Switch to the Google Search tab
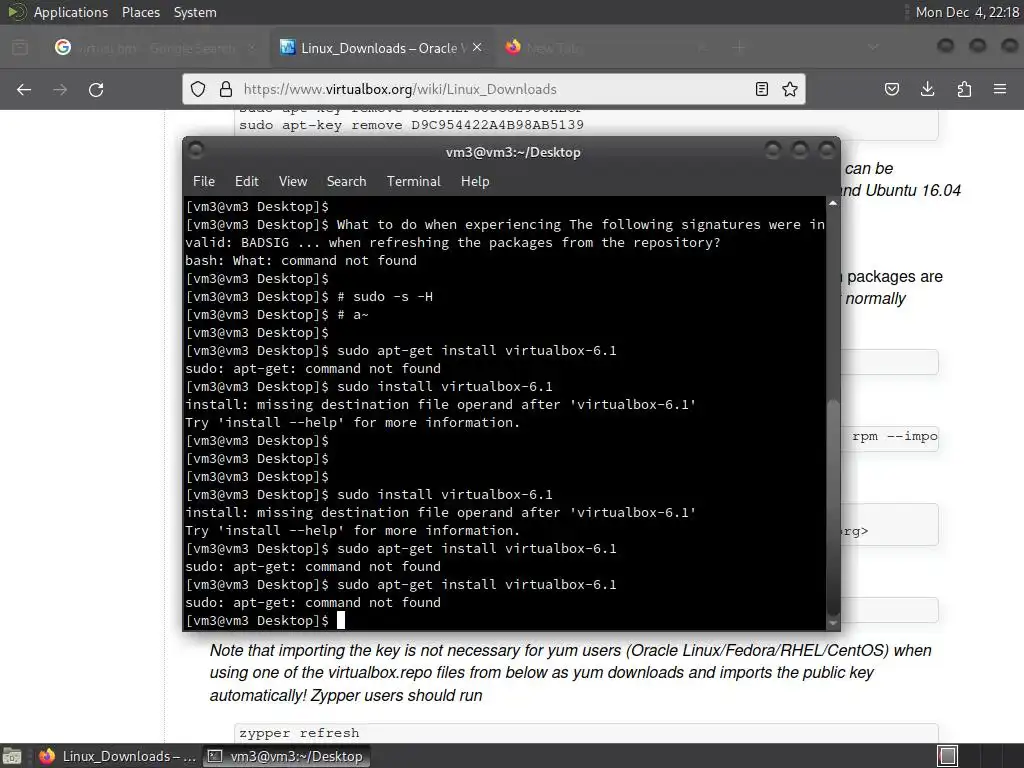This screenshot has height=768, width=1024. coord(154,48)
